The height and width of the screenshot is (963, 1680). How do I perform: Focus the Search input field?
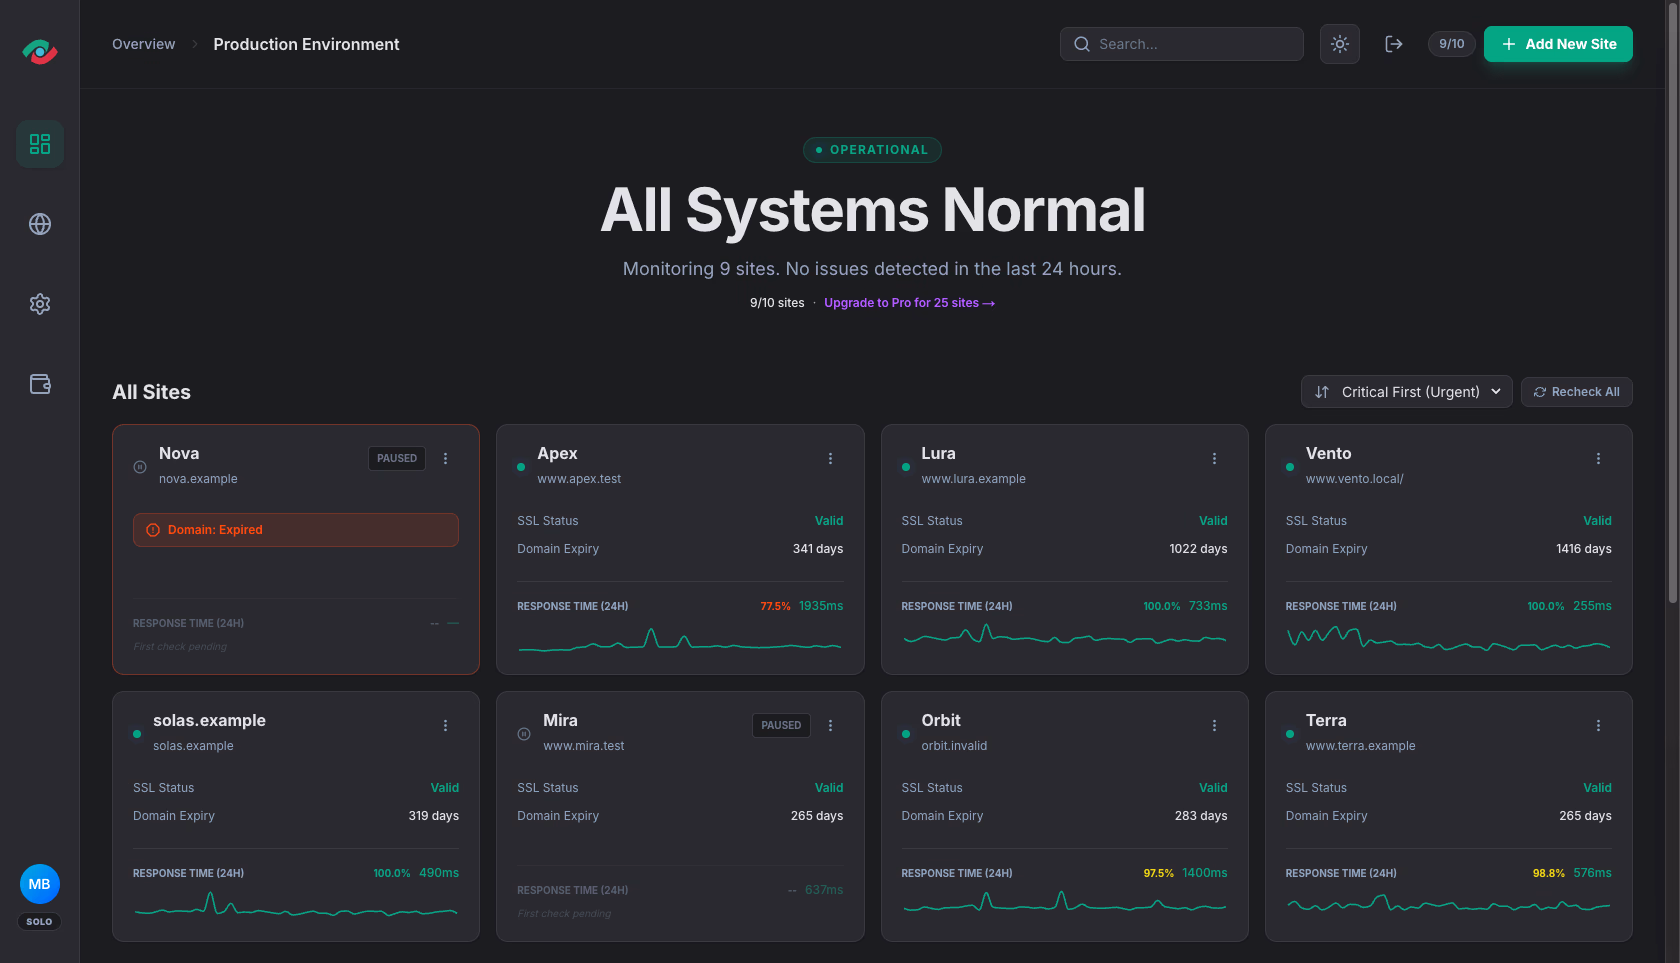pos(1182,44)
